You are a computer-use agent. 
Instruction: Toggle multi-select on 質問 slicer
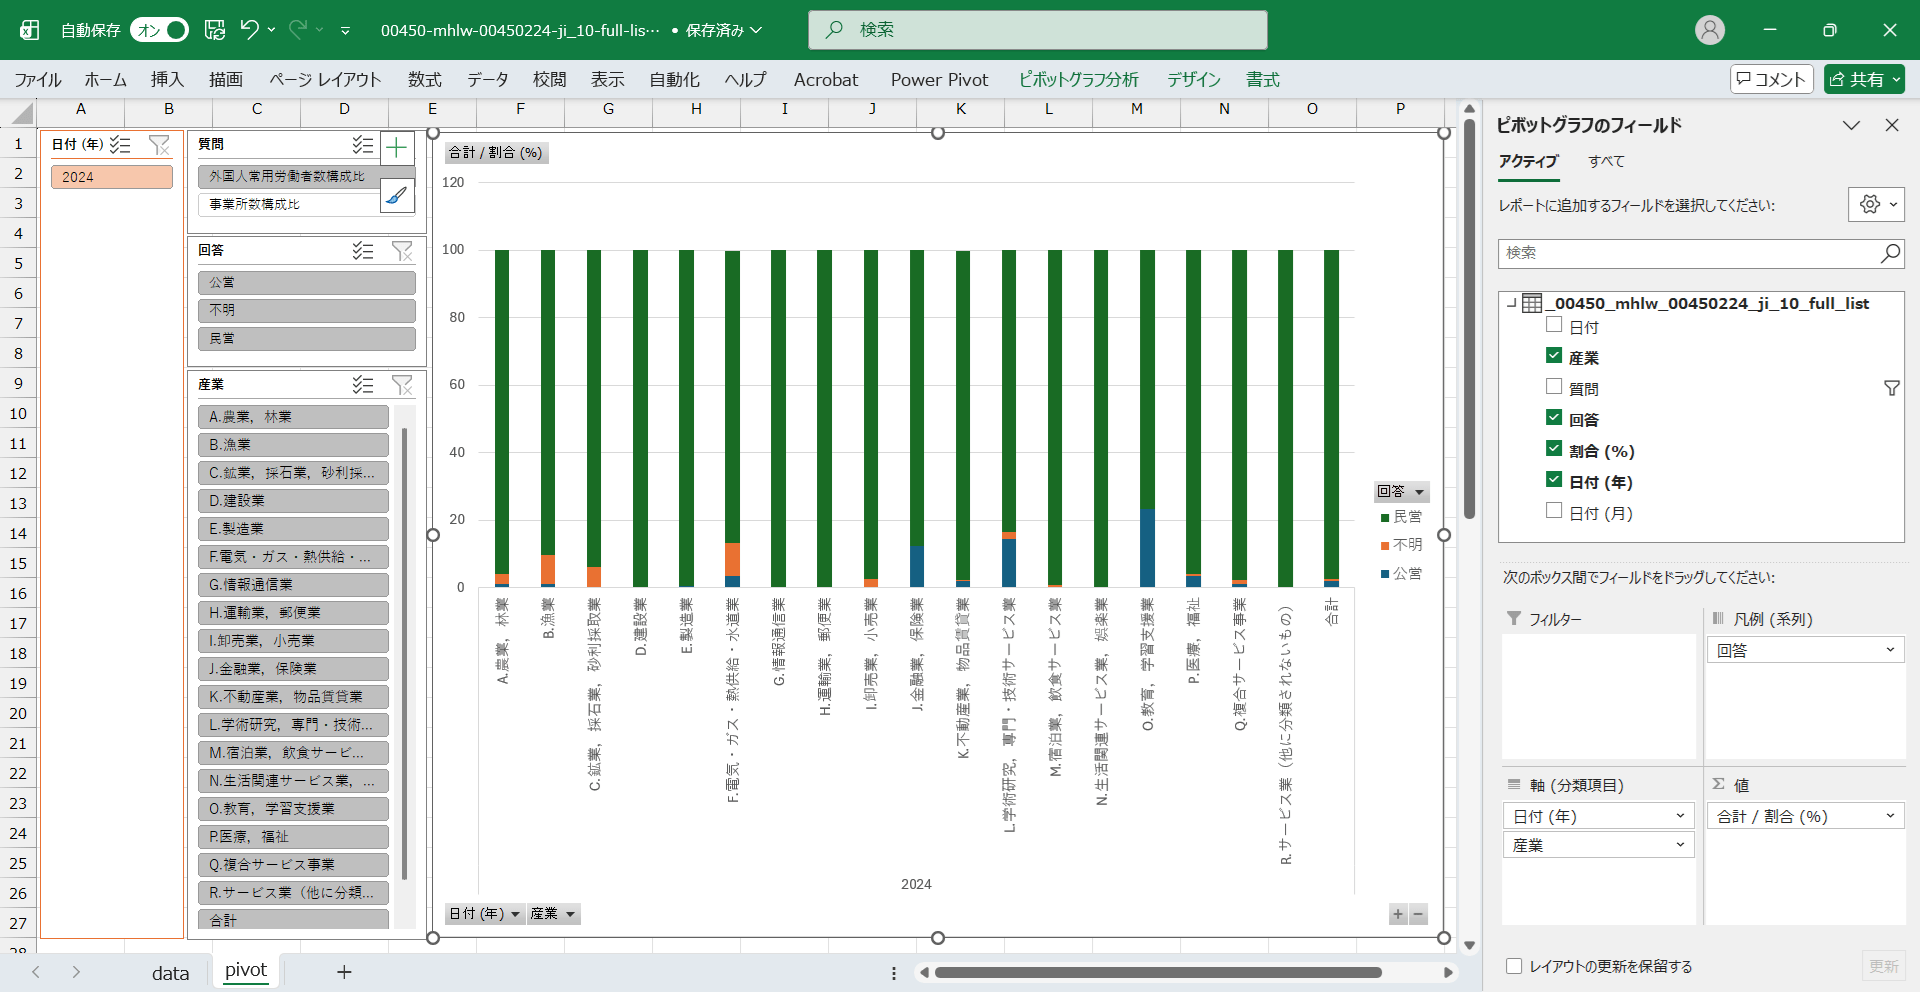point(362,145)
